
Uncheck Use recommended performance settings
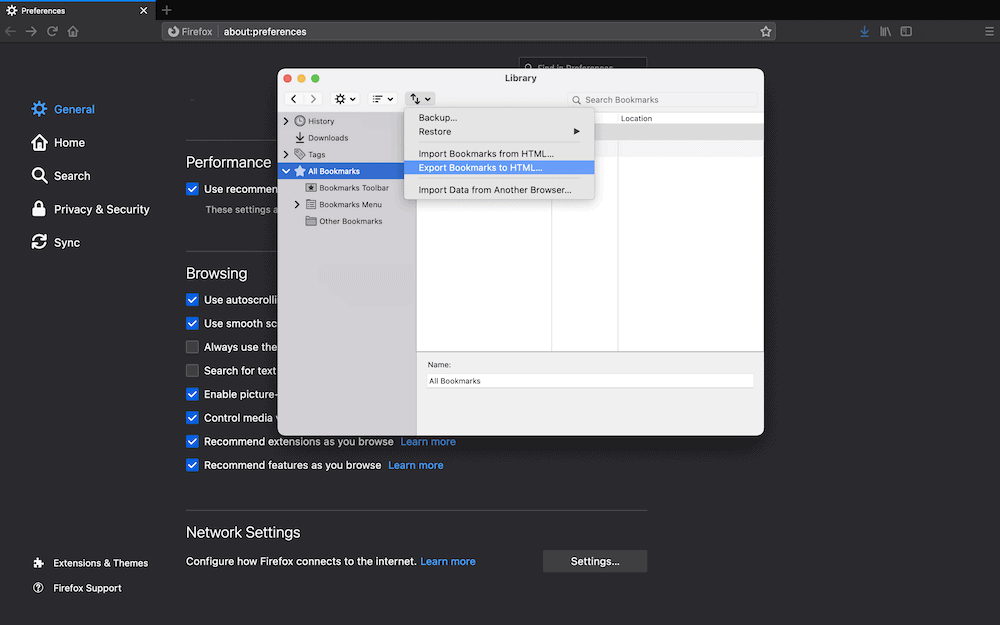pos(191,188)
